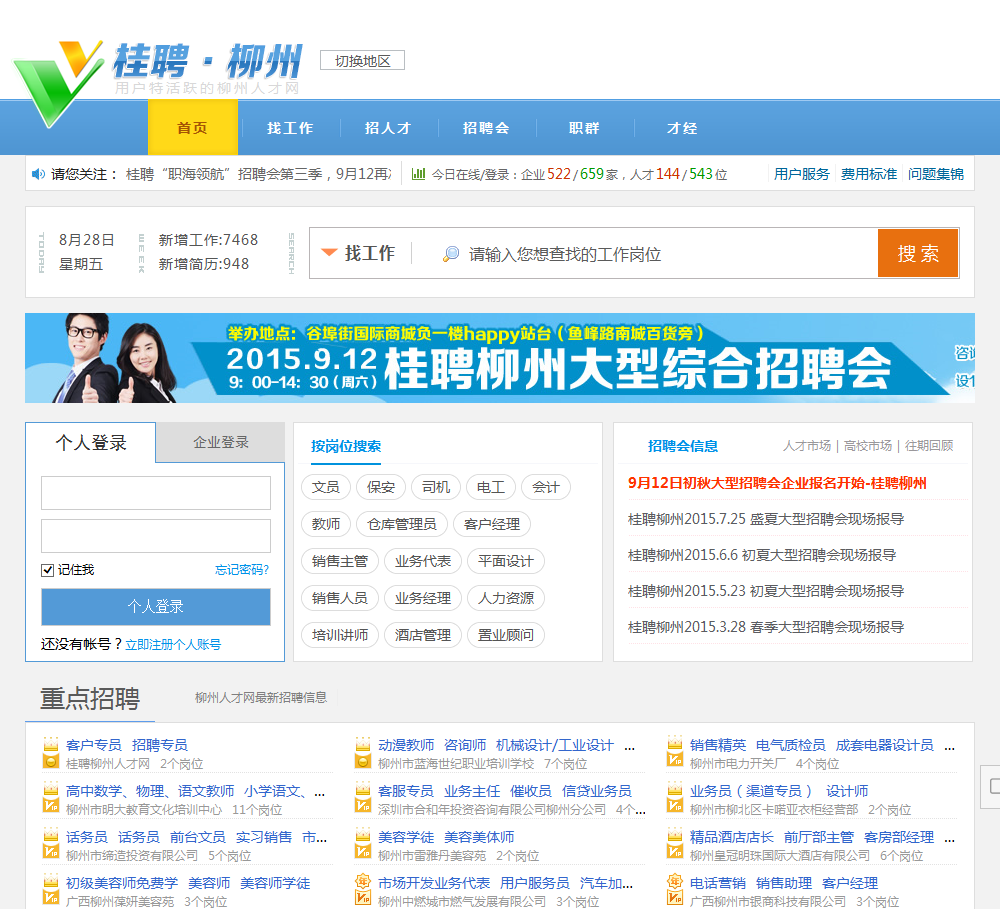Click 忘记密码? link
The height and width of the screenshot is (909, 1000).
(242, 570)
